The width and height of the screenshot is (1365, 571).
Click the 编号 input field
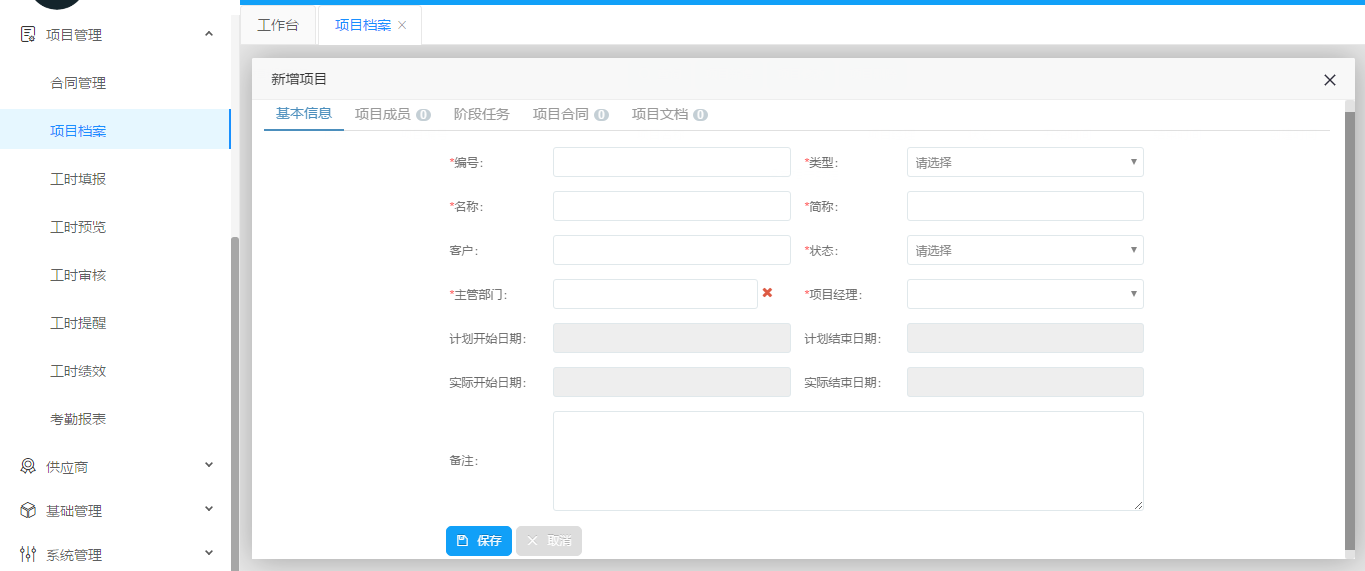click(671, 162)
